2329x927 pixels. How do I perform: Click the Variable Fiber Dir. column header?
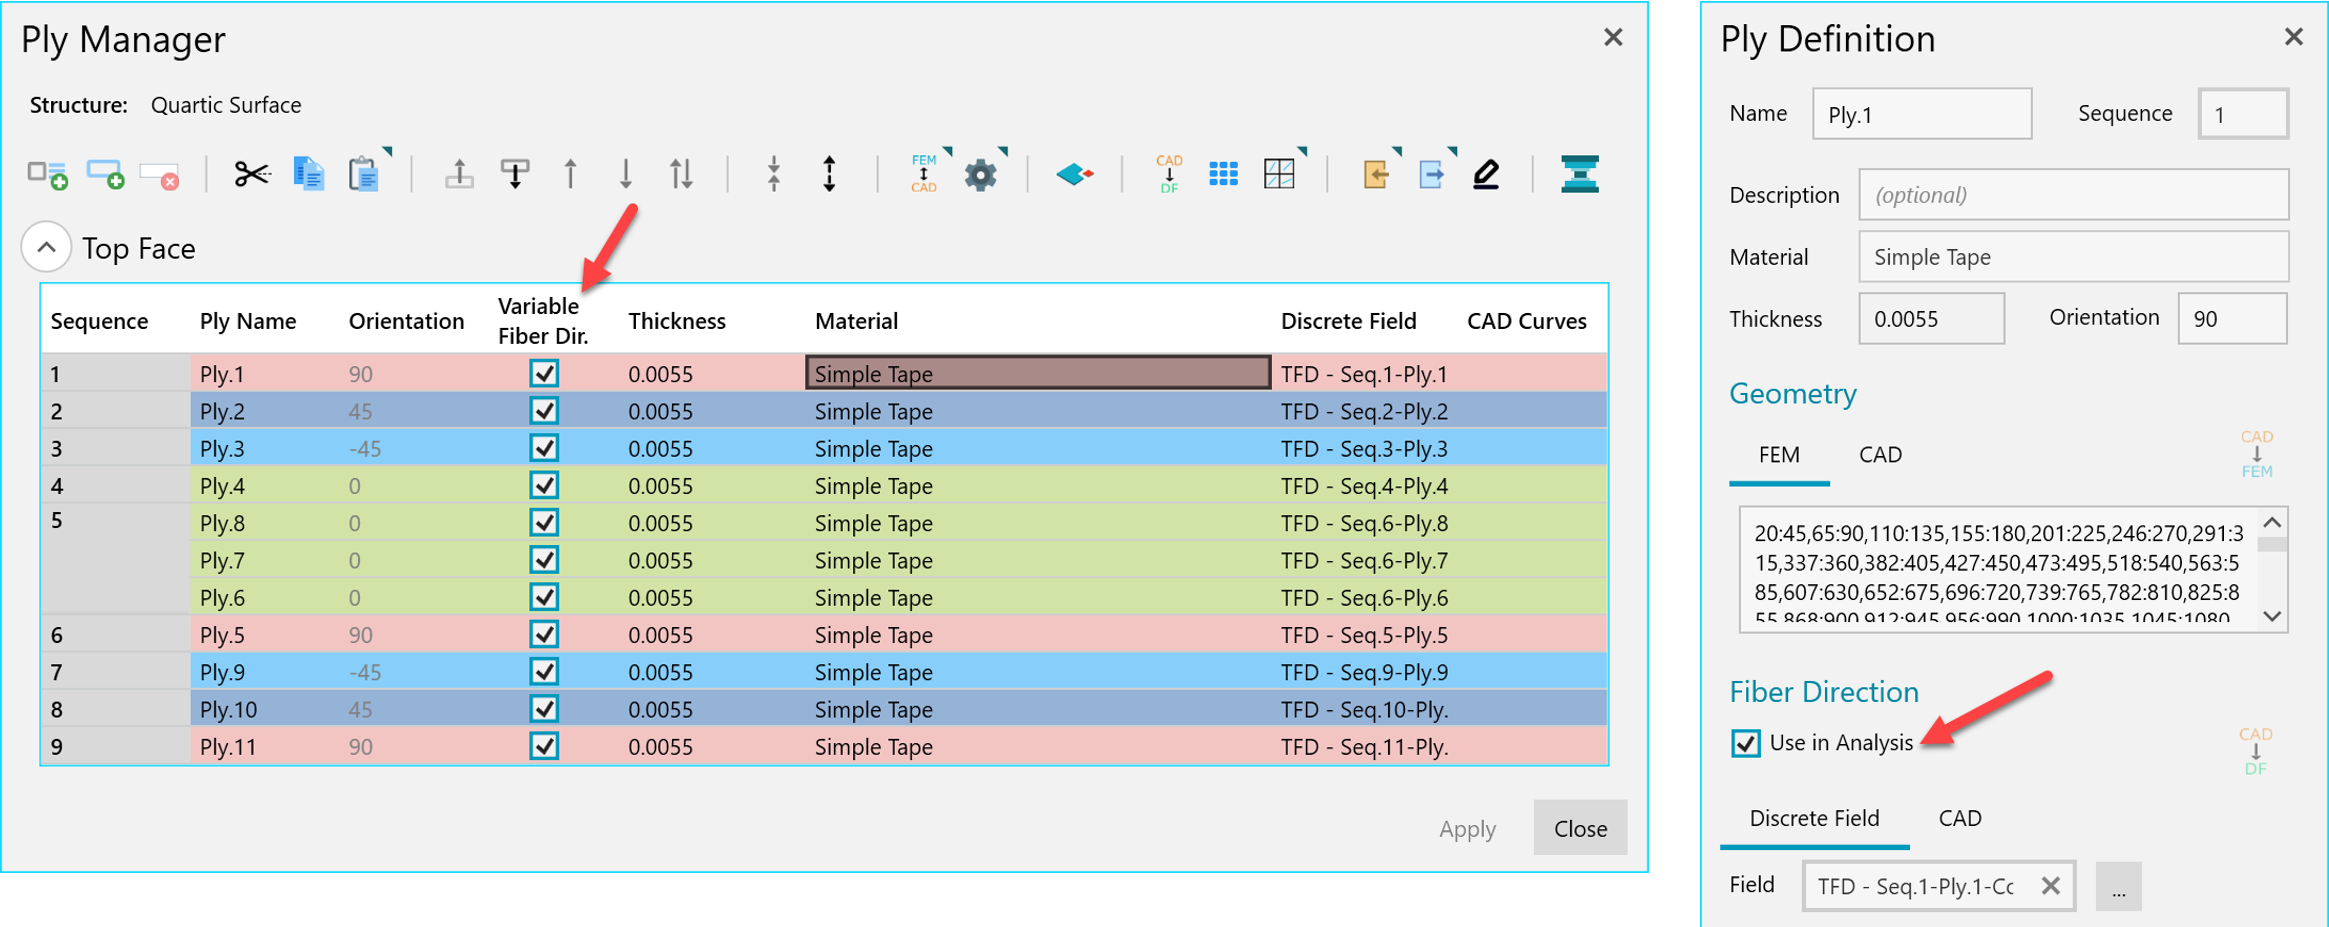(x=543, y=321)
